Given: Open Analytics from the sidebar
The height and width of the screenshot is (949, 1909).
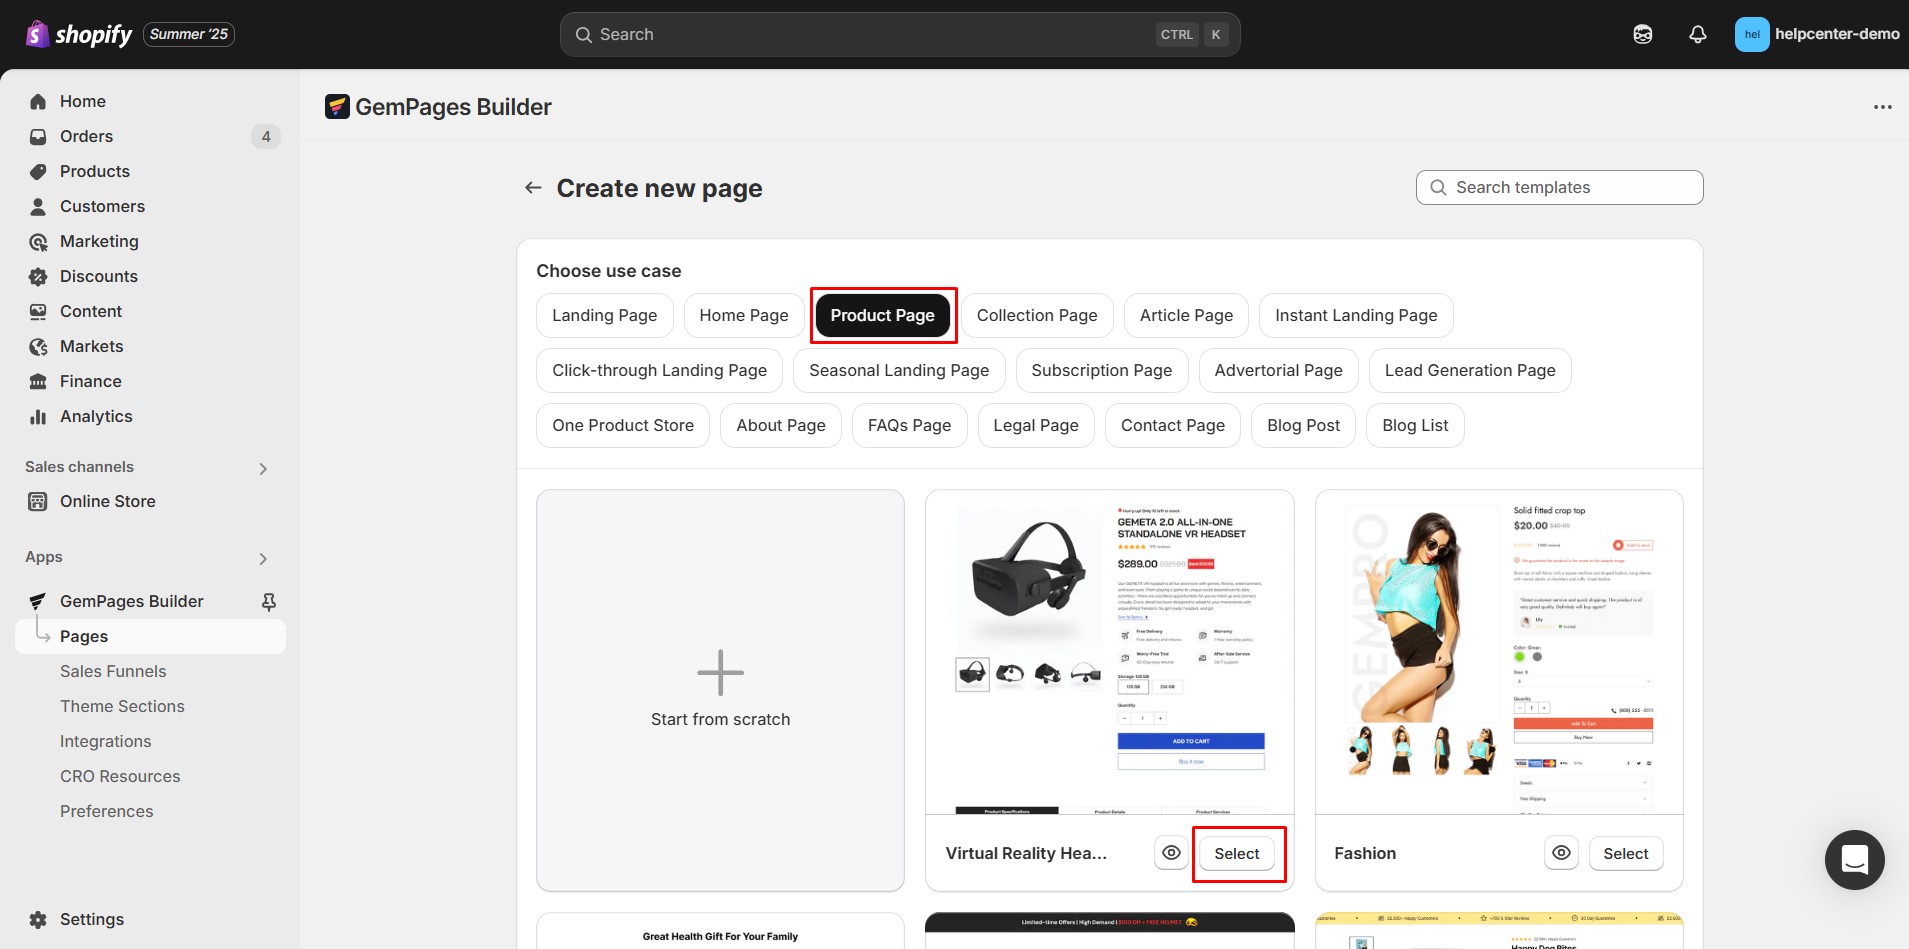Looking at the screenshot, I should coord(95,416).
